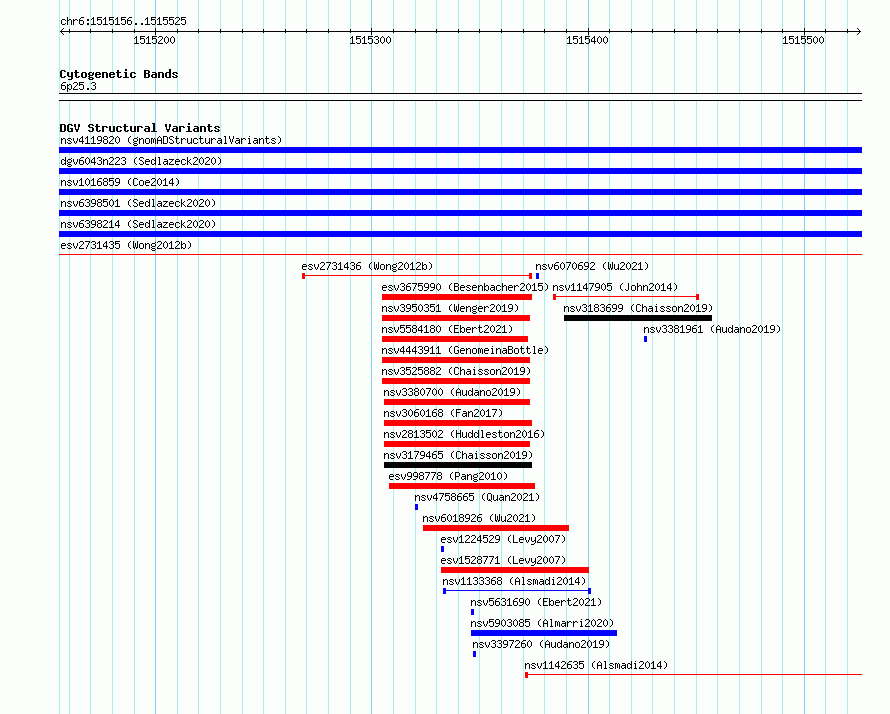890x714 pixels.
Task: Open the dgv6043n223 (Sedlazeck2020) variant
Action: tap(141, 161)
